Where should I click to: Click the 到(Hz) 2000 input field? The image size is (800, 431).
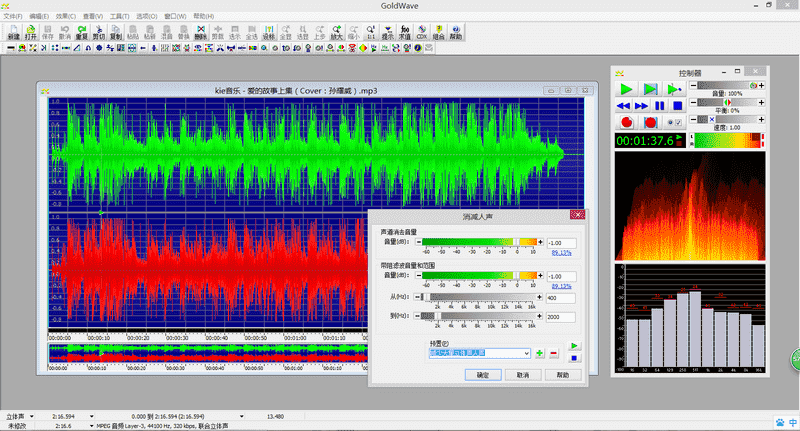(561, 317)
